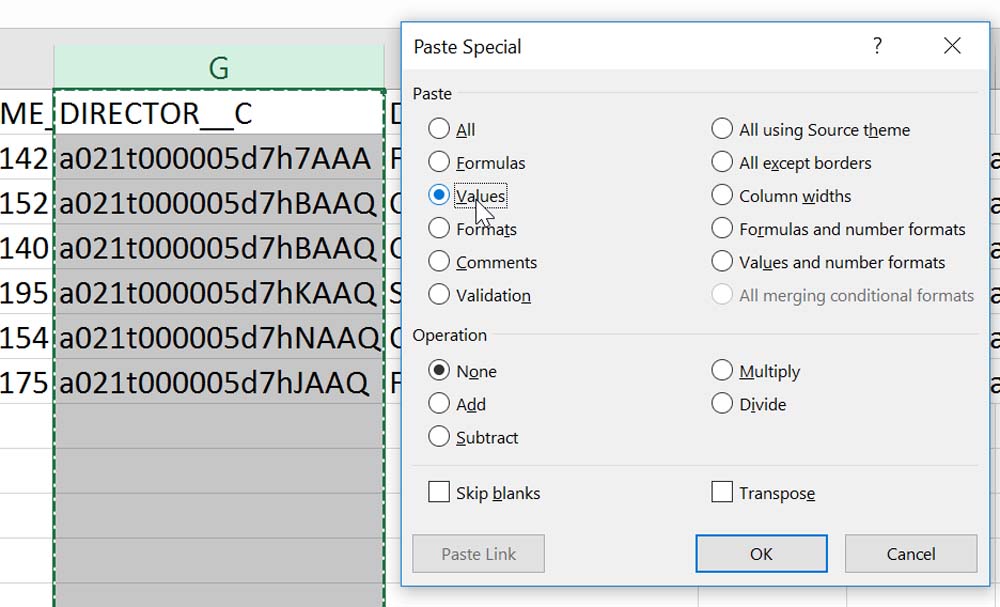Image resolution: width=1000 pixels, height=607 pixels.
Task: Set operation to Add
Action: click(439, 404)
